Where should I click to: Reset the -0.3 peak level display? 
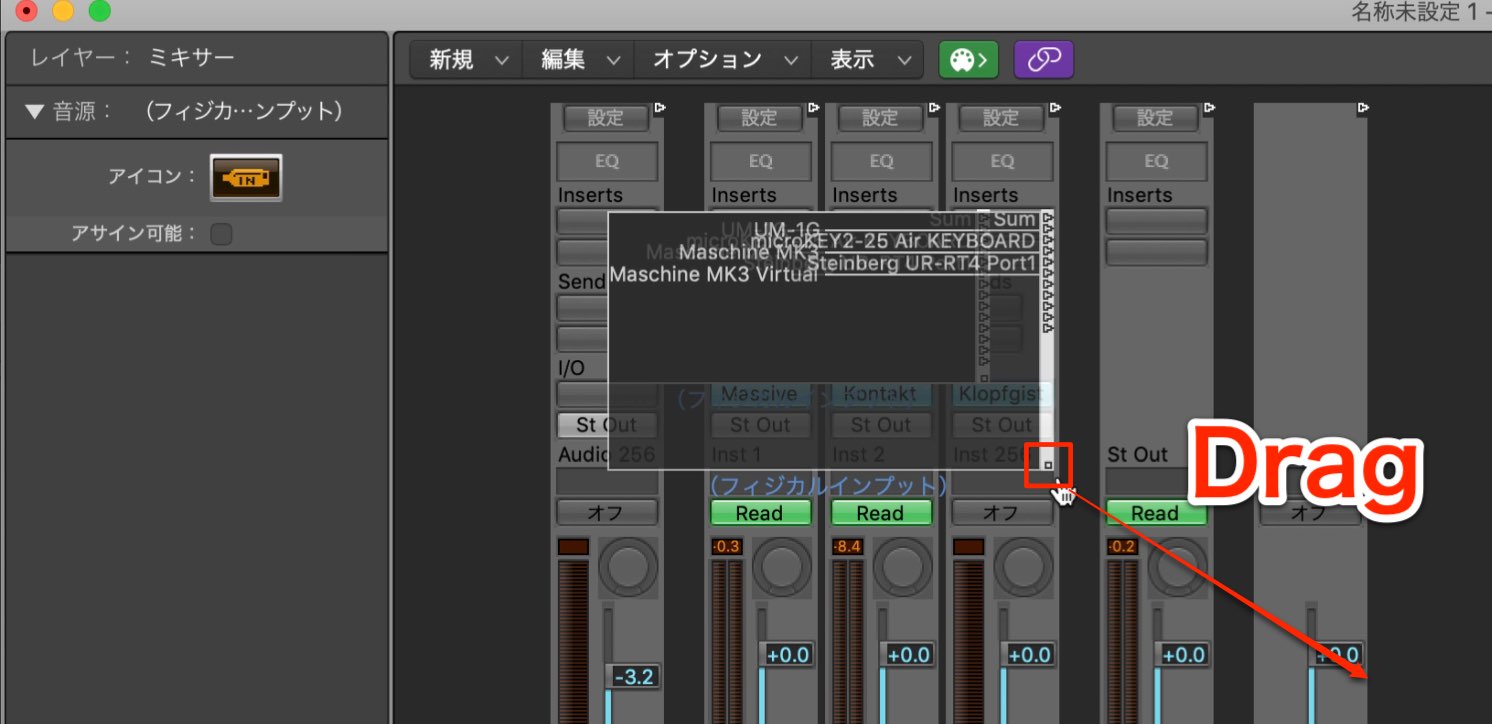(x=727, y=547)
